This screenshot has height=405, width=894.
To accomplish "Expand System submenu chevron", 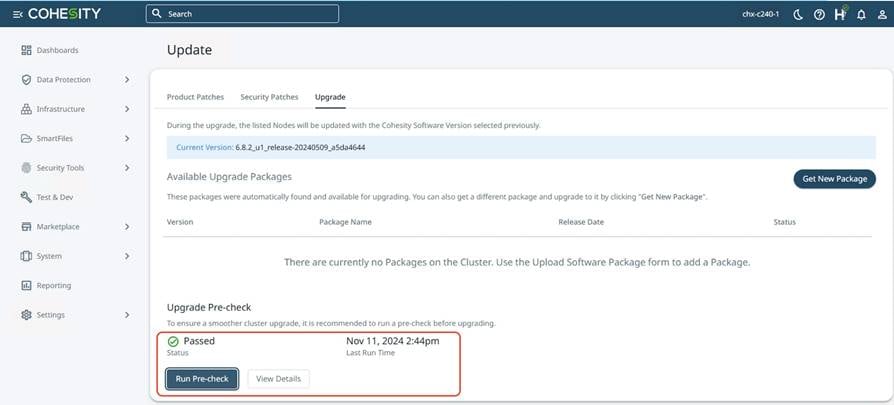I will point(127,256).
